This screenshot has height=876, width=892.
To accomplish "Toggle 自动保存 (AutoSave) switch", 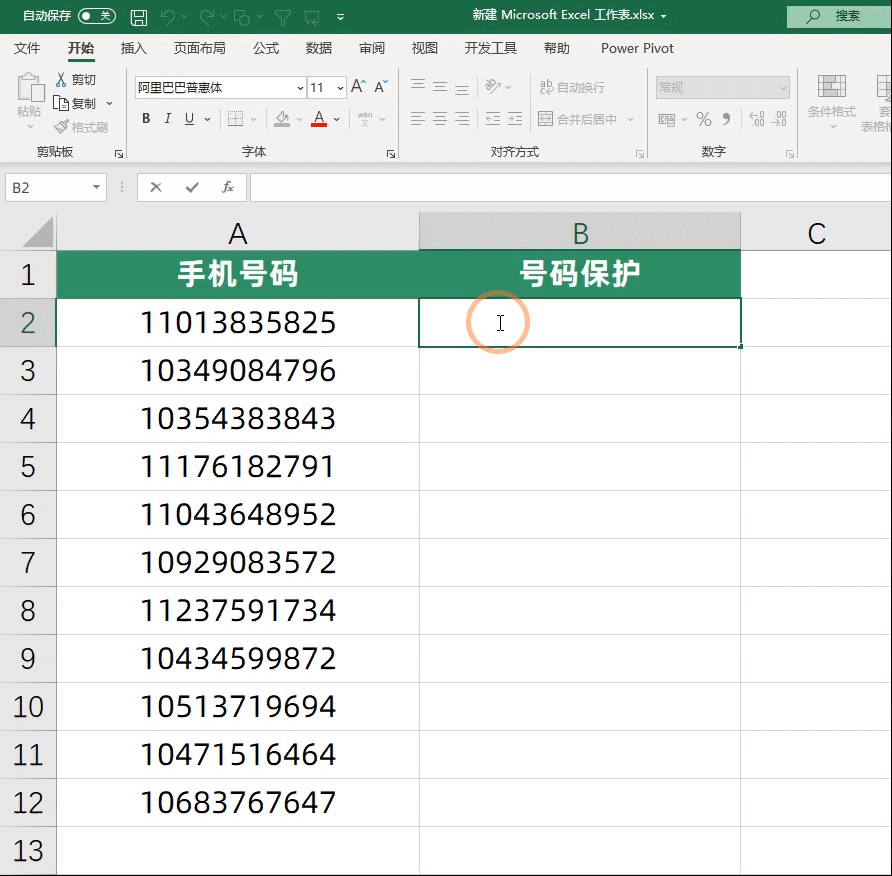I will click(98, 16).
